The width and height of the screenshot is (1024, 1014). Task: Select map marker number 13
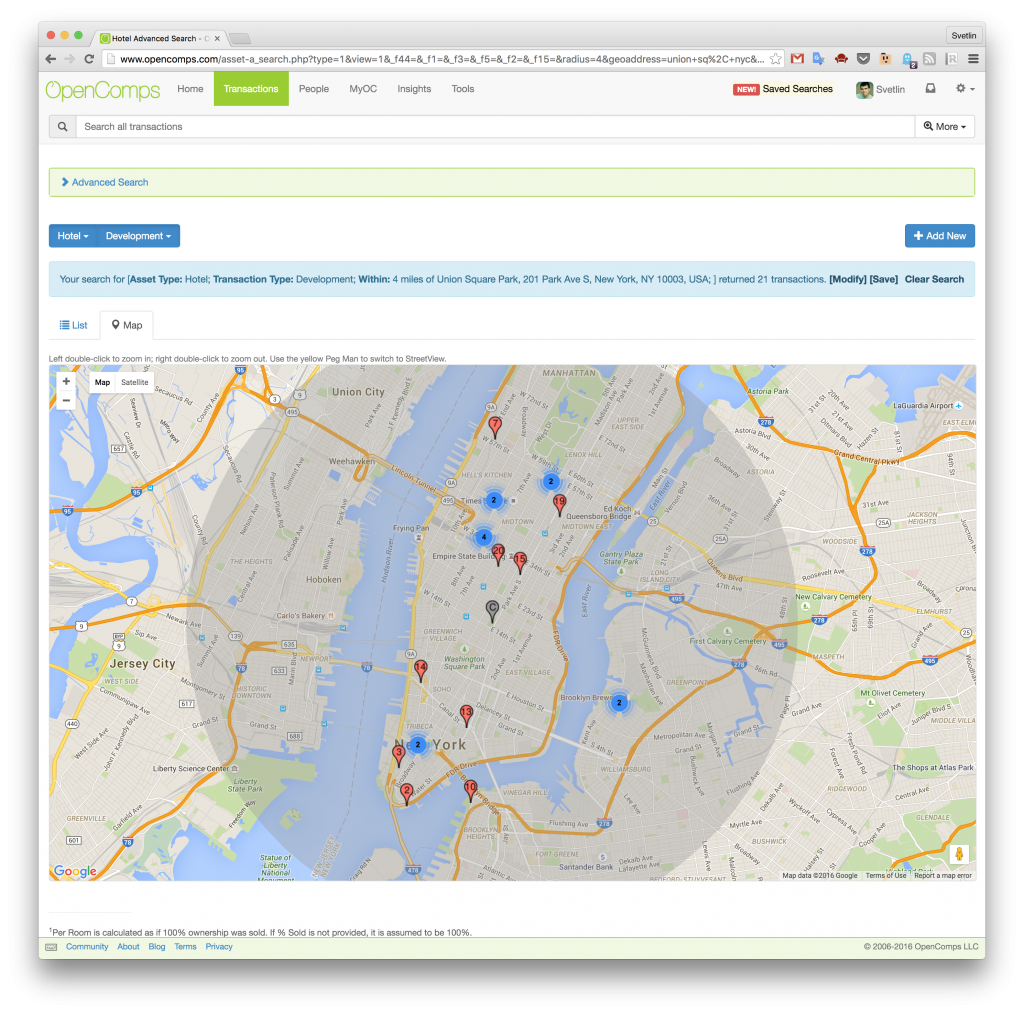tap(466, 714)
